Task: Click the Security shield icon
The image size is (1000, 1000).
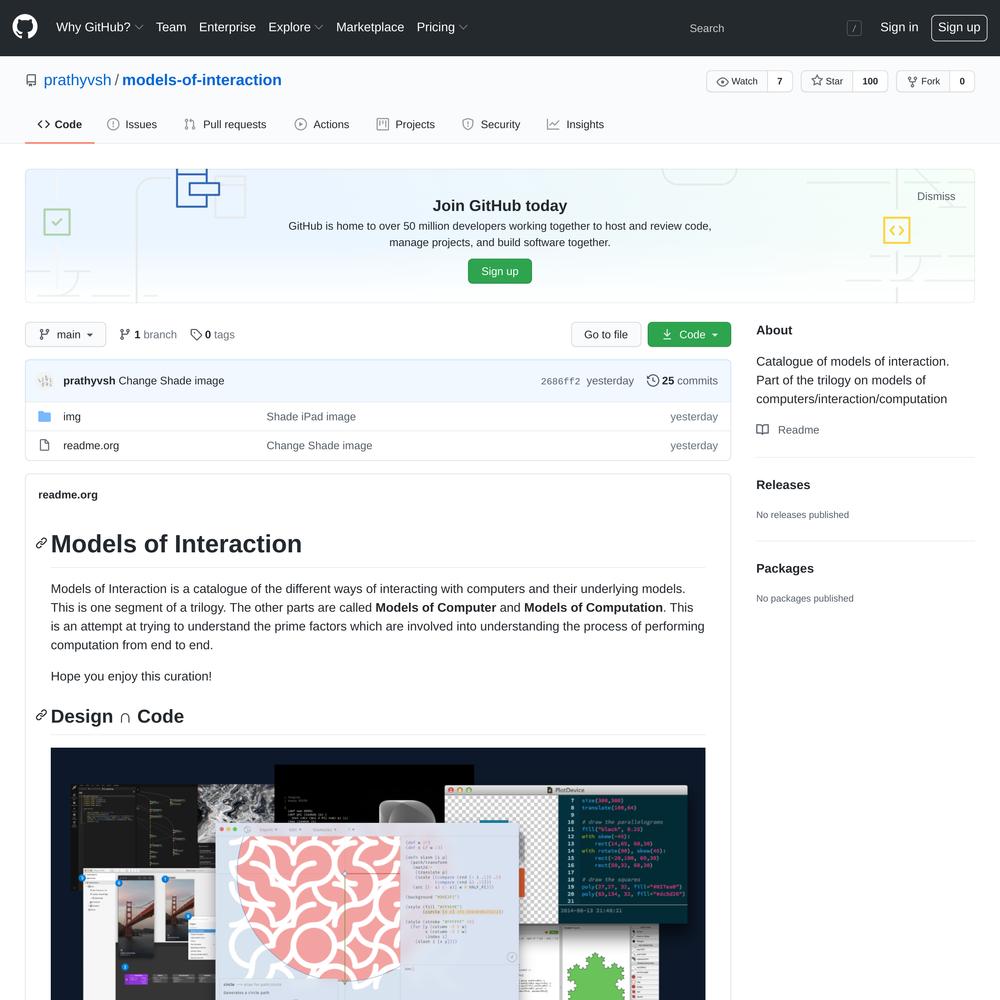Action: 468,124
